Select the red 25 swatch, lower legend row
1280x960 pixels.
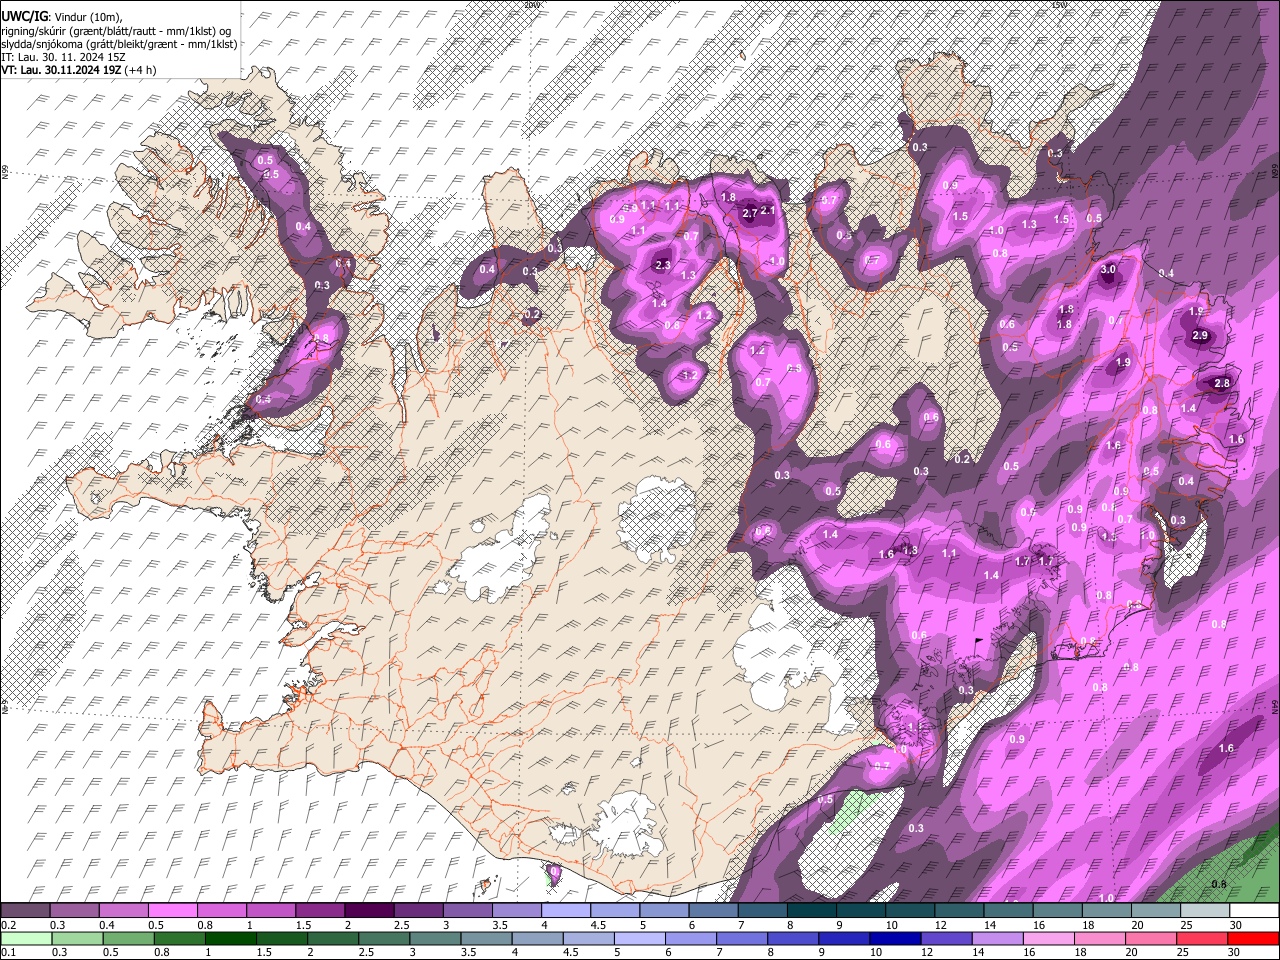[1202, 938]
